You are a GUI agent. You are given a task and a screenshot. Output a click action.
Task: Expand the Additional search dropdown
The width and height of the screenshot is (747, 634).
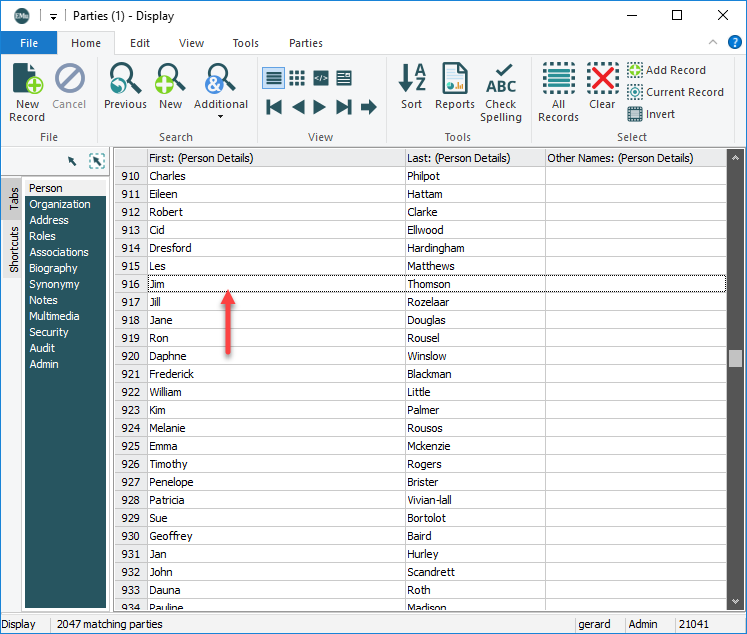click(220, 116)
